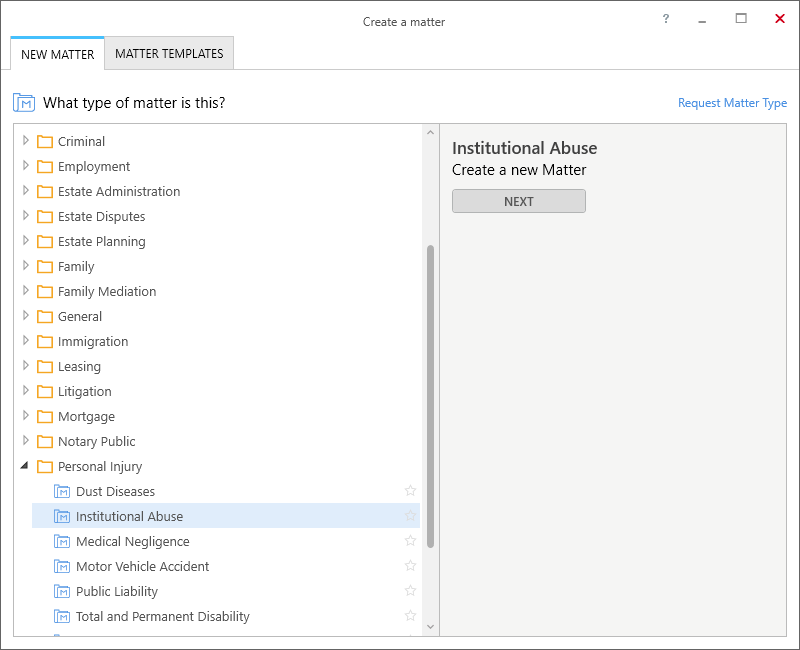Image resolution: width=800 pixels, height=650 pixels.
Task: Favorite Dust Diseases with its star
Action: 410,491
